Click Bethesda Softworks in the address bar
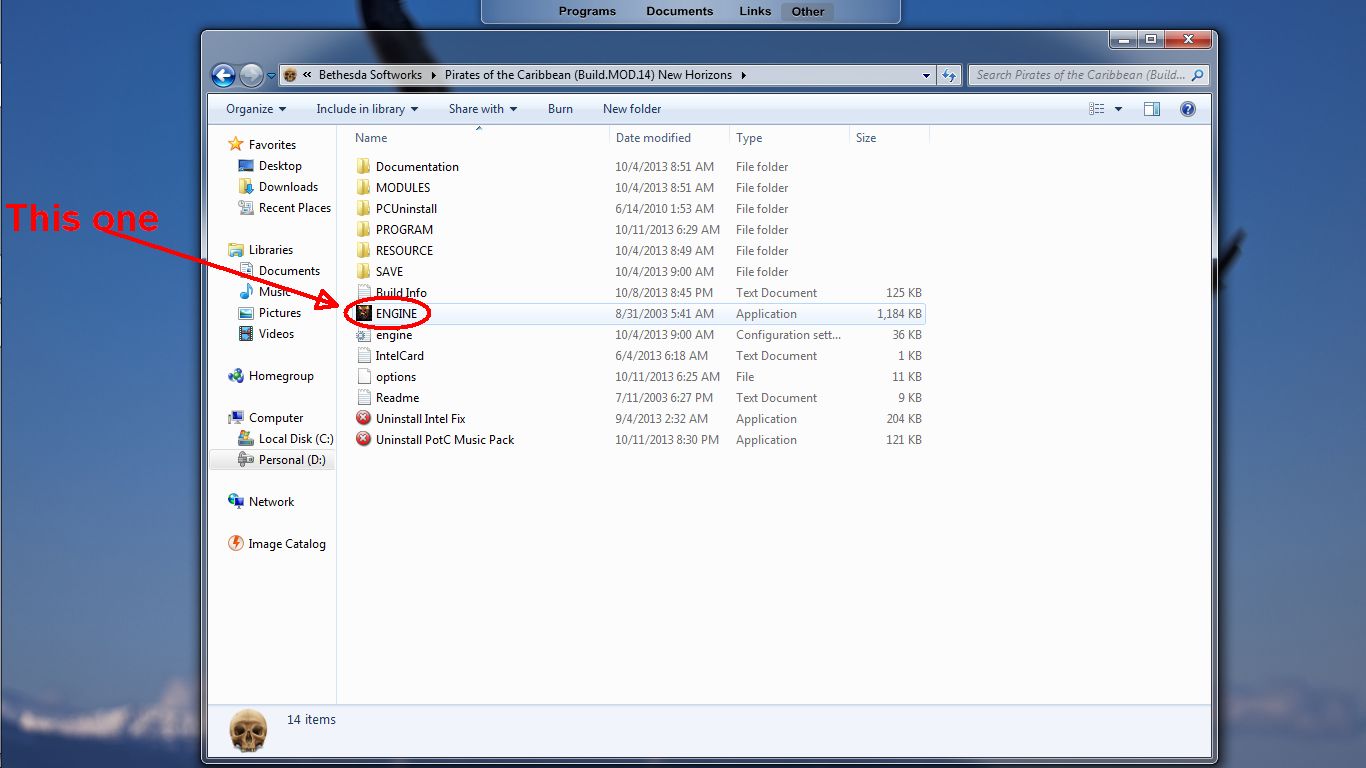Screen dimensions: 1366x768 [370, 75]
